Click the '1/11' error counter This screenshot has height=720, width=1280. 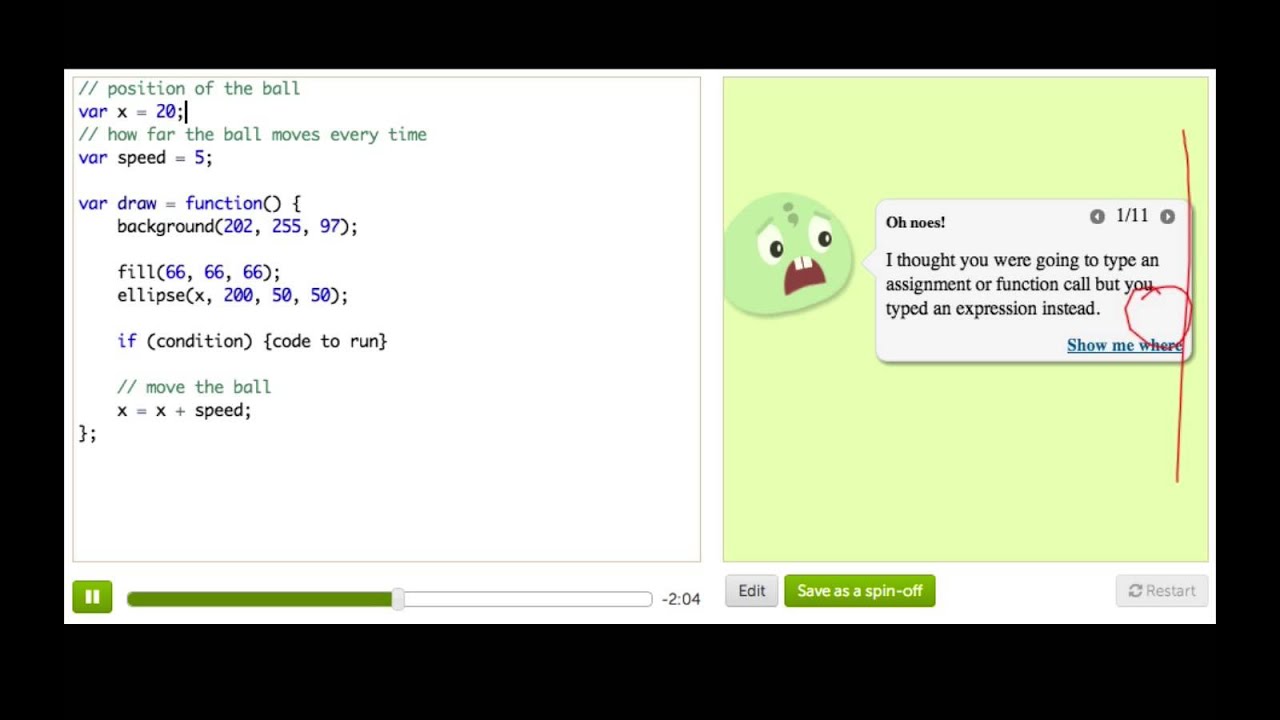coord(1132,216)
